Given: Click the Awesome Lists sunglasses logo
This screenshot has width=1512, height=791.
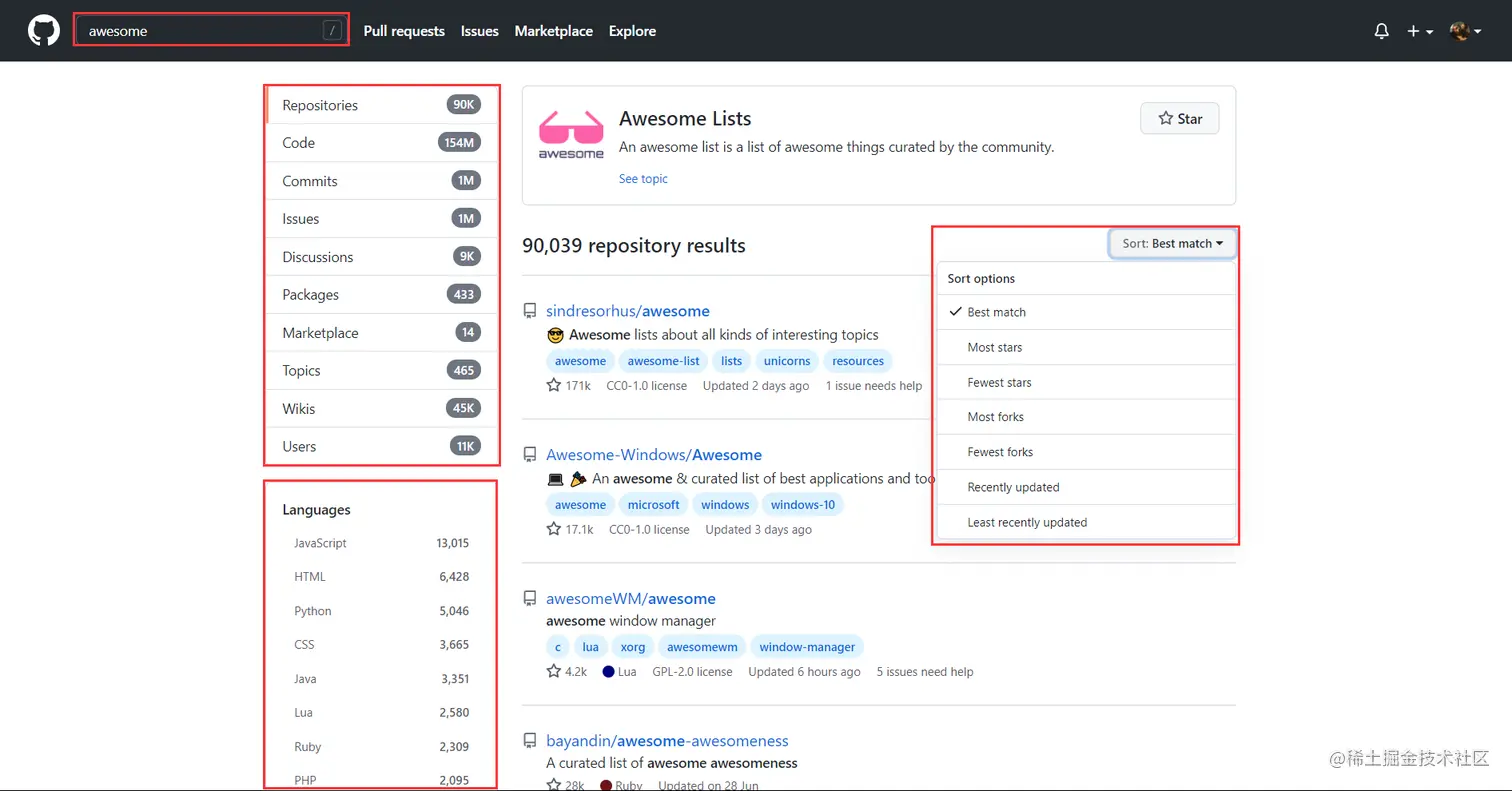Looking at the screenshot, I should tap(571, 135).
